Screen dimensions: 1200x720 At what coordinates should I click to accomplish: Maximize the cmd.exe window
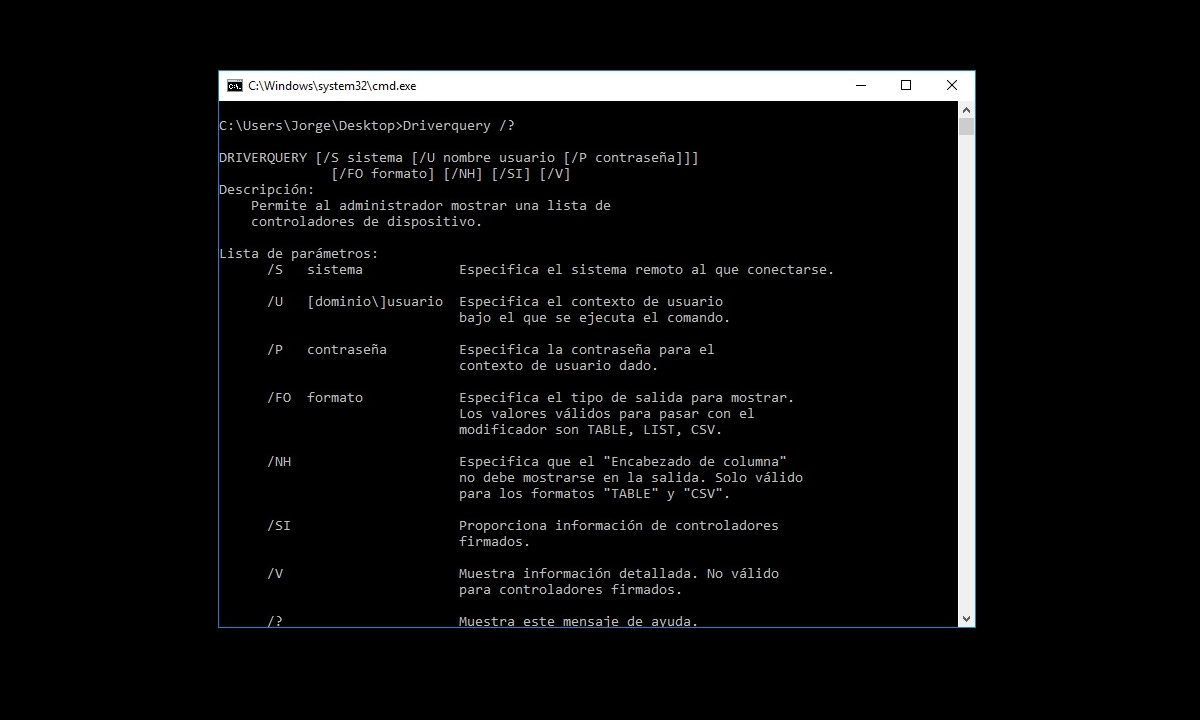(x=906, y=86)
